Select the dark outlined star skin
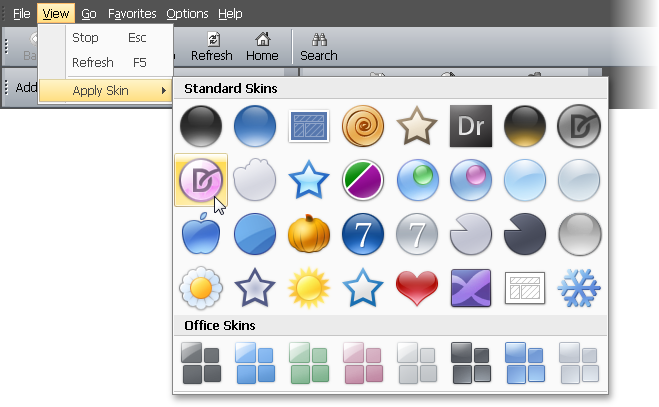Image resolution: width=659 pixels, height=407 pixels. pyautogui.click(x=255, y=288)
